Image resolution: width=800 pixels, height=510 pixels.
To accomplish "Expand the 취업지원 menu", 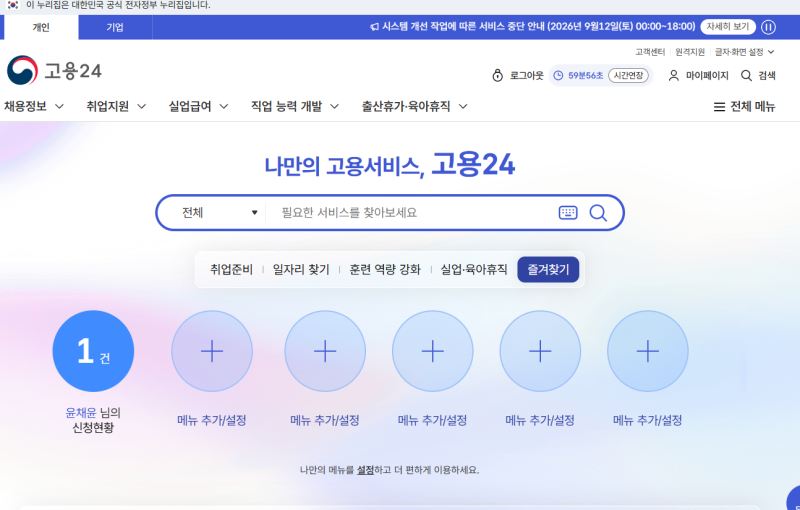I will coord(116,106).
